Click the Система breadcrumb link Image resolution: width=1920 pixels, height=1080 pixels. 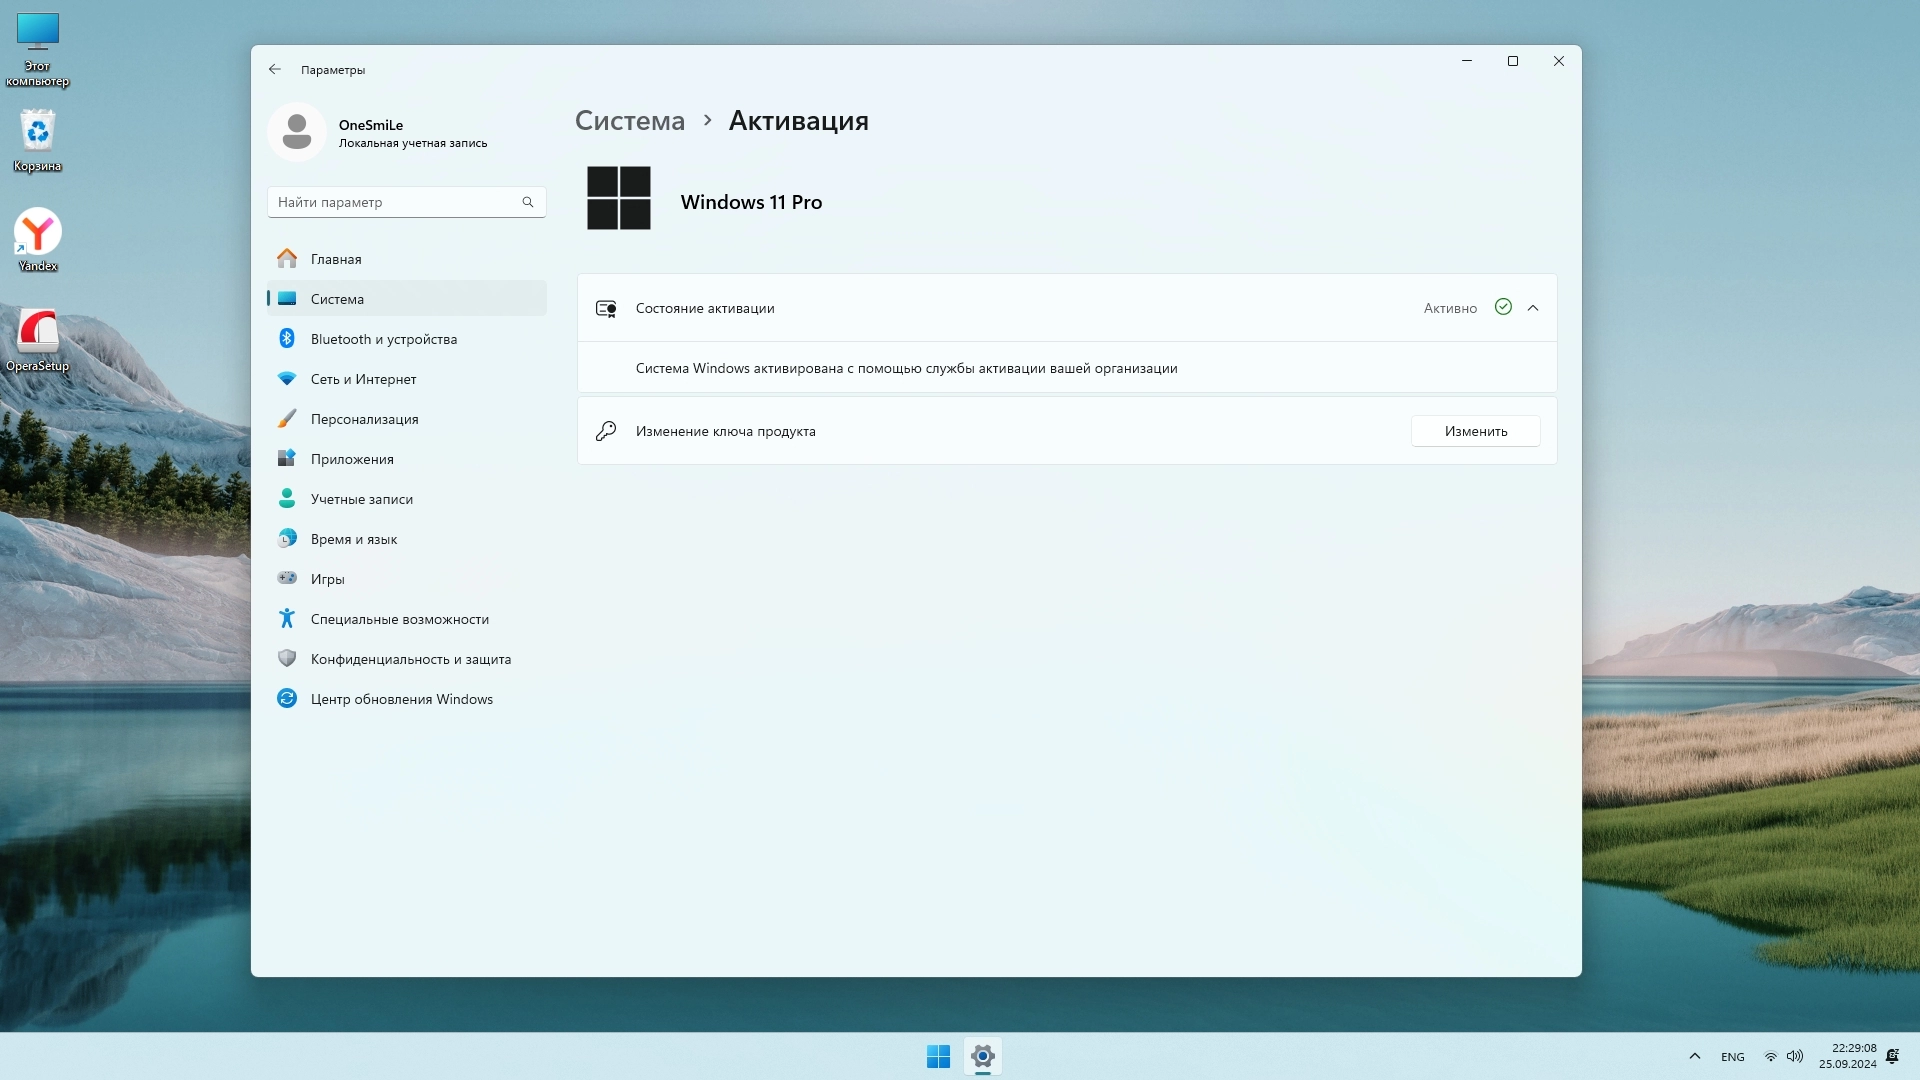pos(630,121)
